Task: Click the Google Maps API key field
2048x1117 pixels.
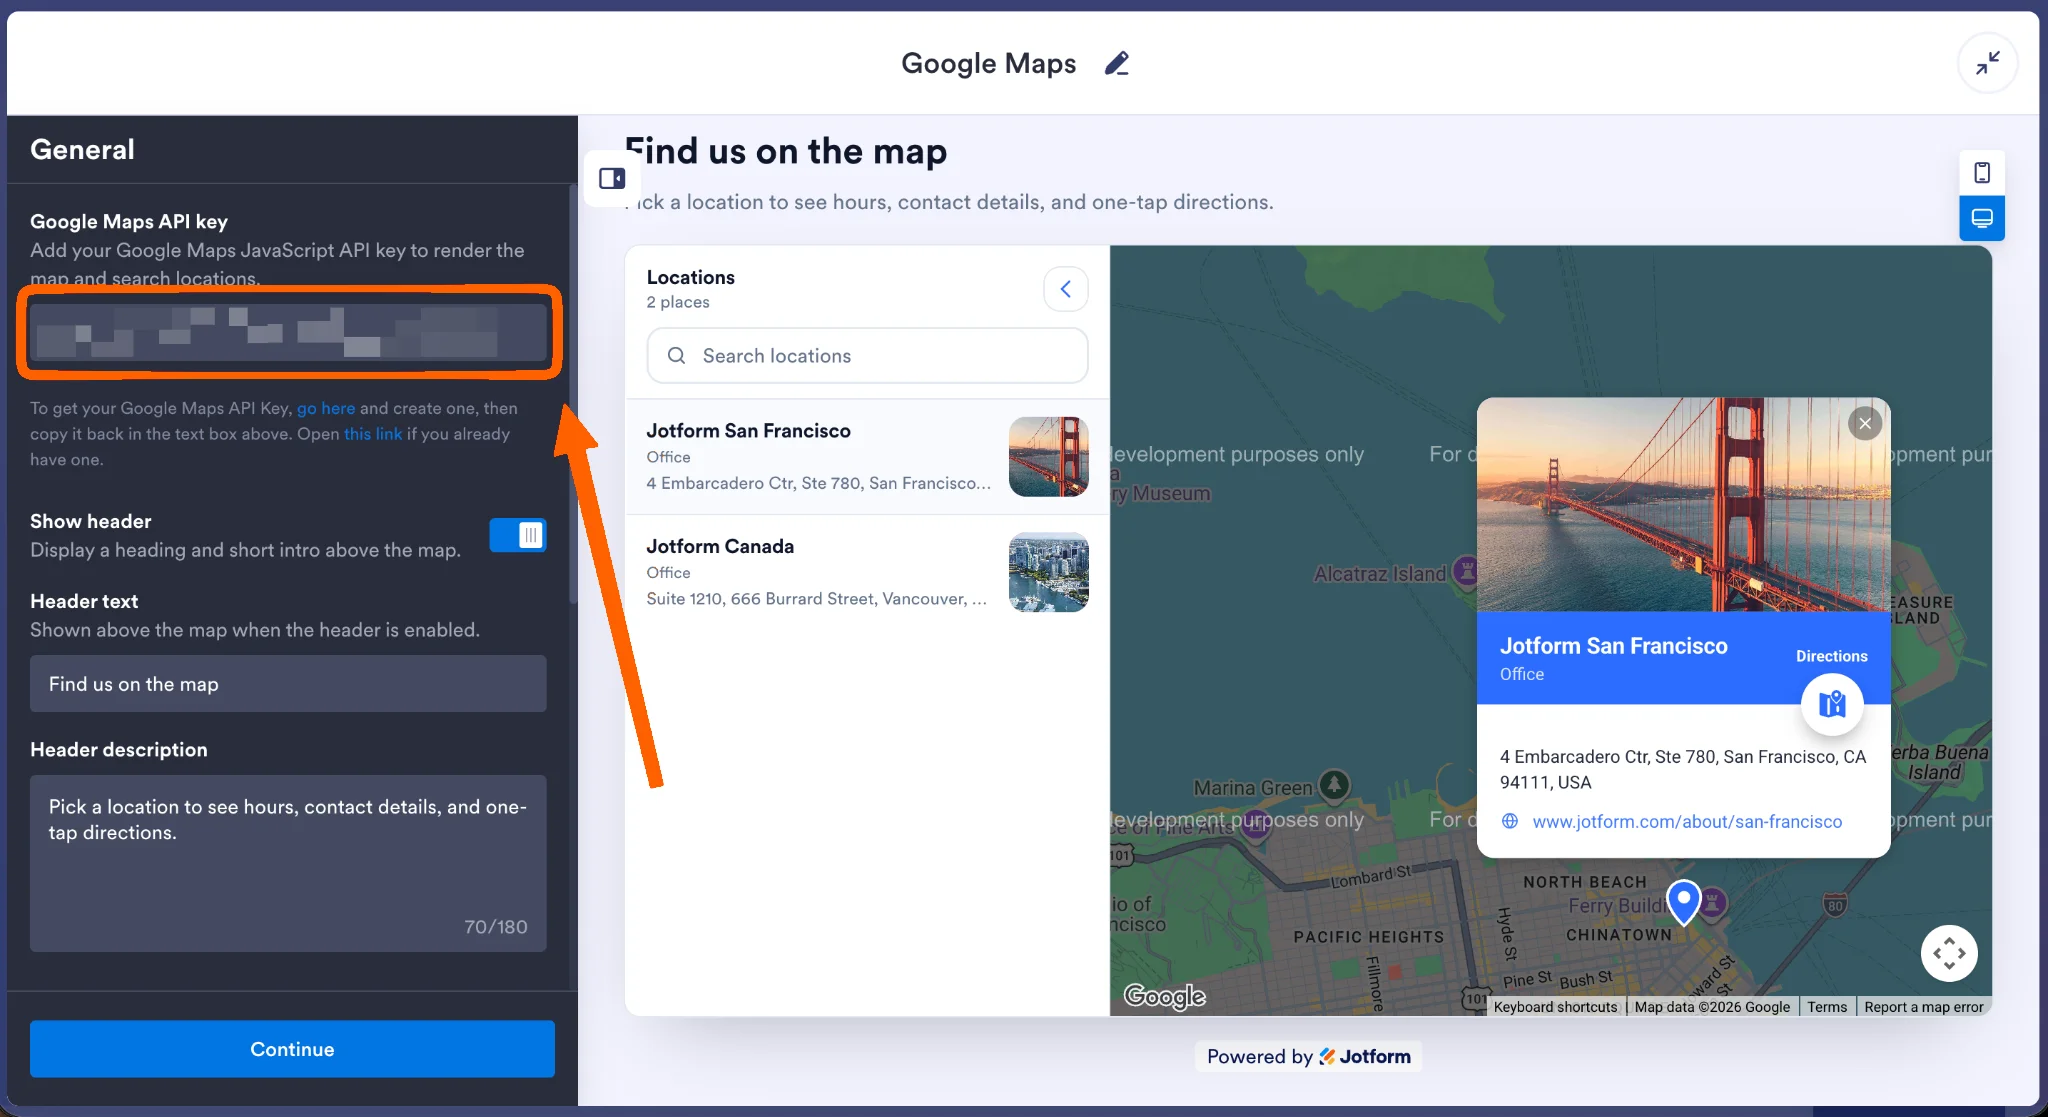Action: [x=288, y=332]
